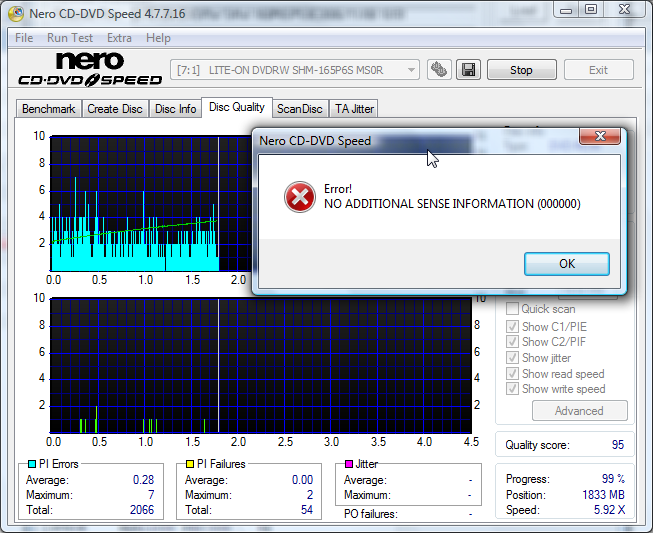
Task: Toggle the Show C1/PIE checkbox
Action: click(x=512, y=326)
